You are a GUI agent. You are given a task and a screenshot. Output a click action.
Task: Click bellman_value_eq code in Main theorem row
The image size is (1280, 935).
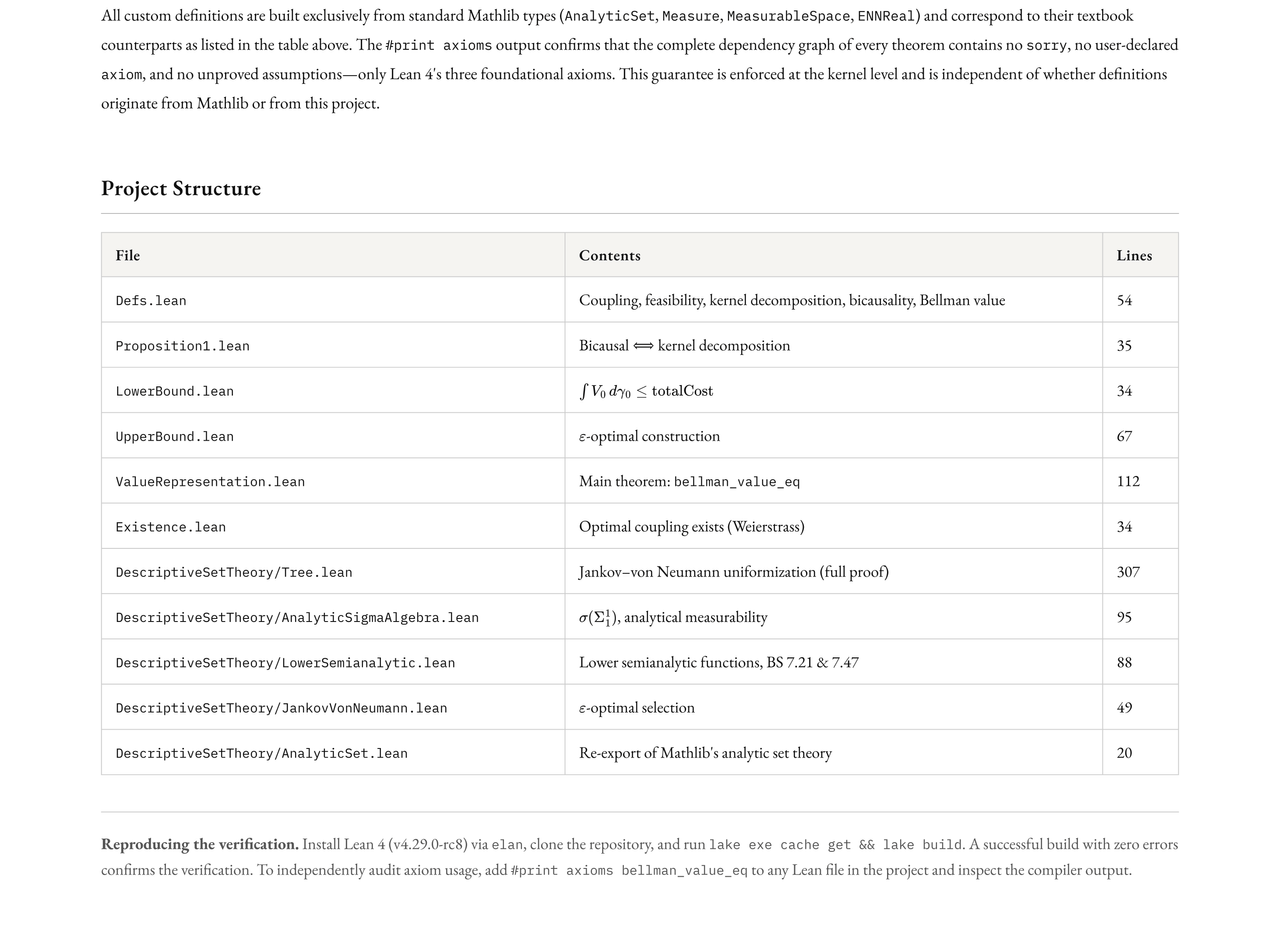737,482
